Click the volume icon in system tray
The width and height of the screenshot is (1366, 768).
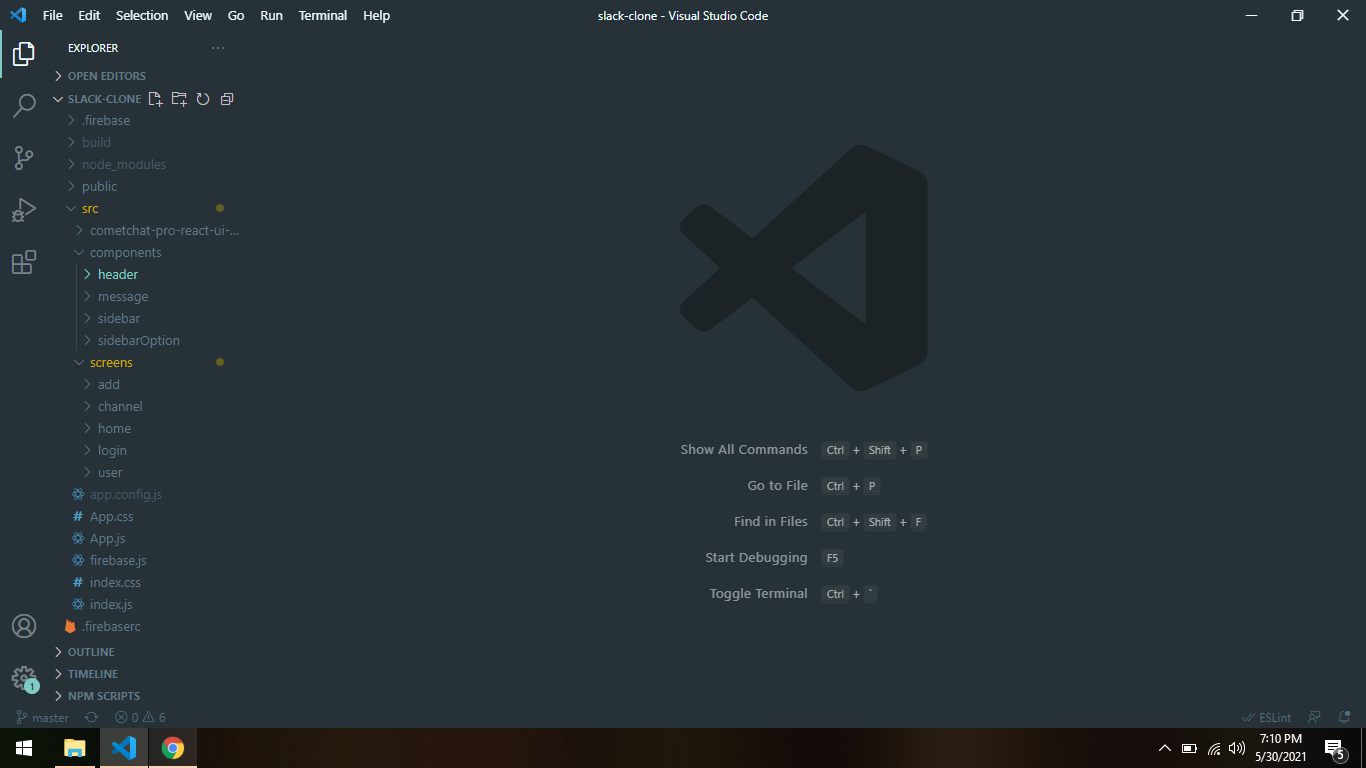point(1237,748)
